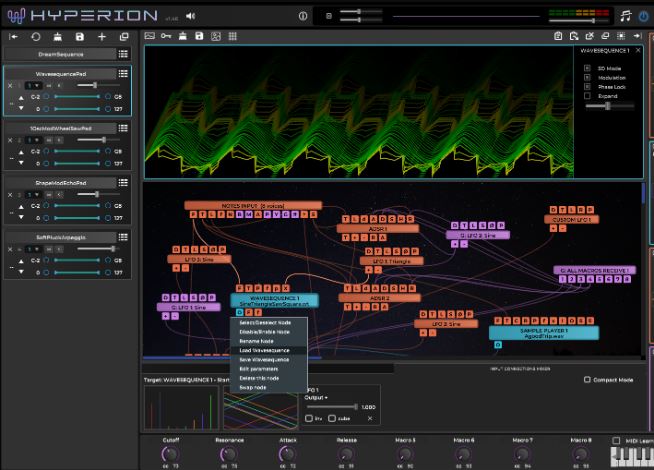Click the music notes icon in the header

626,16
